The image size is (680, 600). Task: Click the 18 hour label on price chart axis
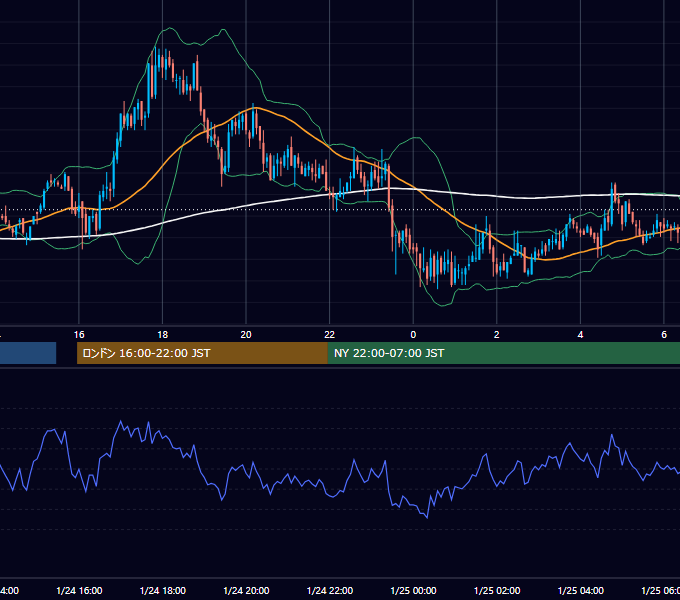[x=163, y=335]
